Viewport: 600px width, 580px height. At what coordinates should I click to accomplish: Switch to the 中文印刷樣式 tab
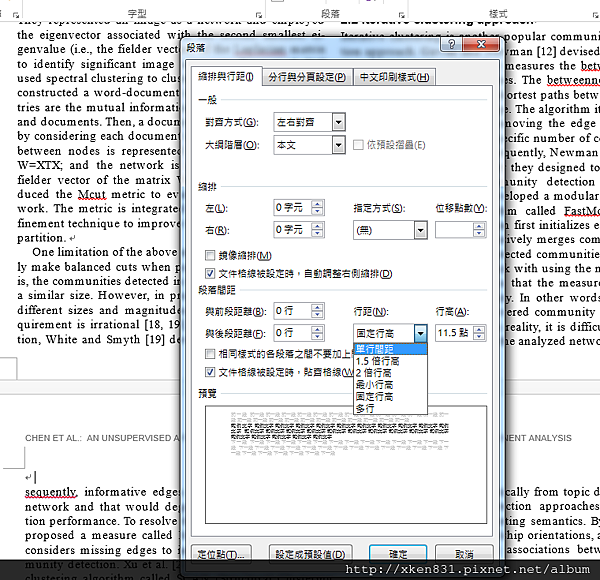click(395, 78)
